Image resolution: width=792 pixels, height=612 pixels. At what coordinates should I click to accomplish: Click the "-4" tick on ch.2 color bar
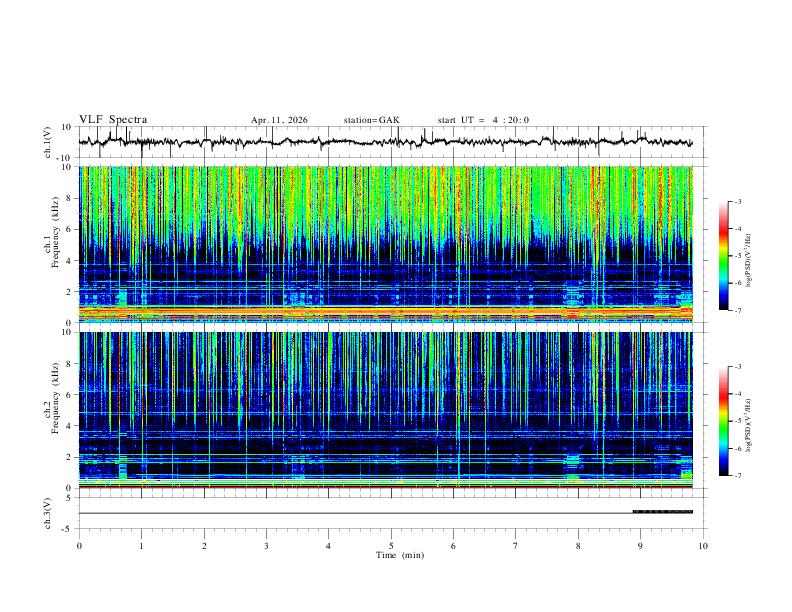pos(737,394)
